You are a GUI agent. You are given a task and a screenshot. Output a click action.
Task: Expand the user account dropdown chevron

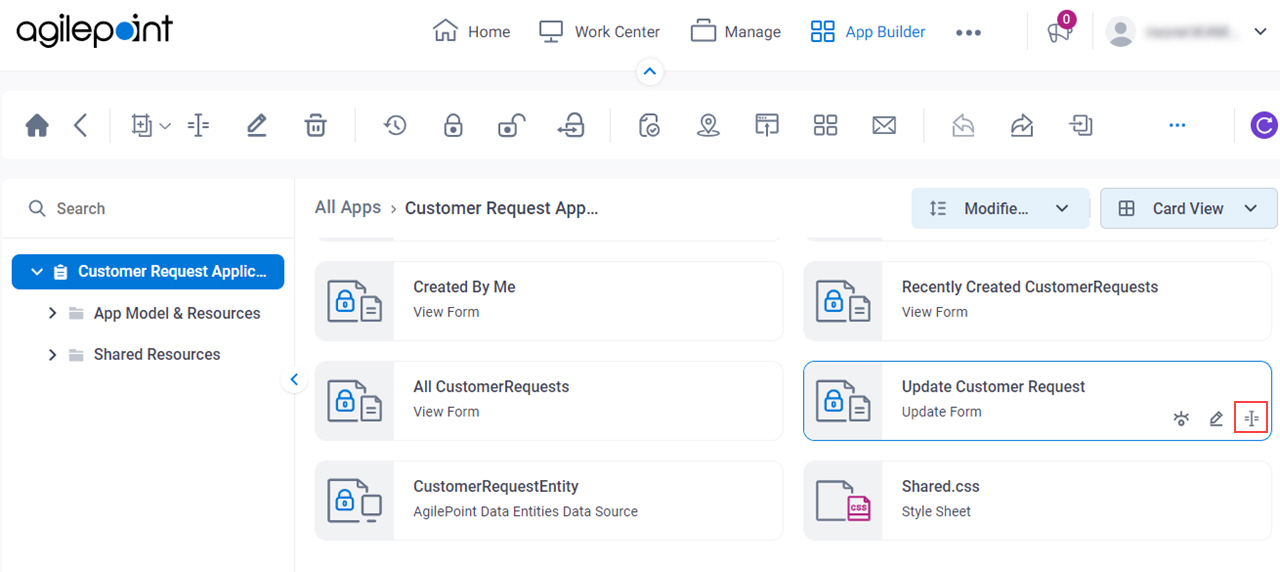1259,32
